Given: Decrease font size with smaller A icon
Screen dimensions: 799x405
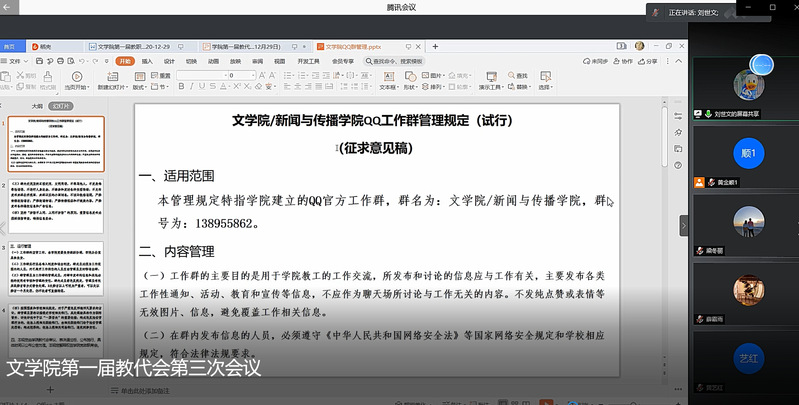Looking at the screenshot, I should click(274, 75).
